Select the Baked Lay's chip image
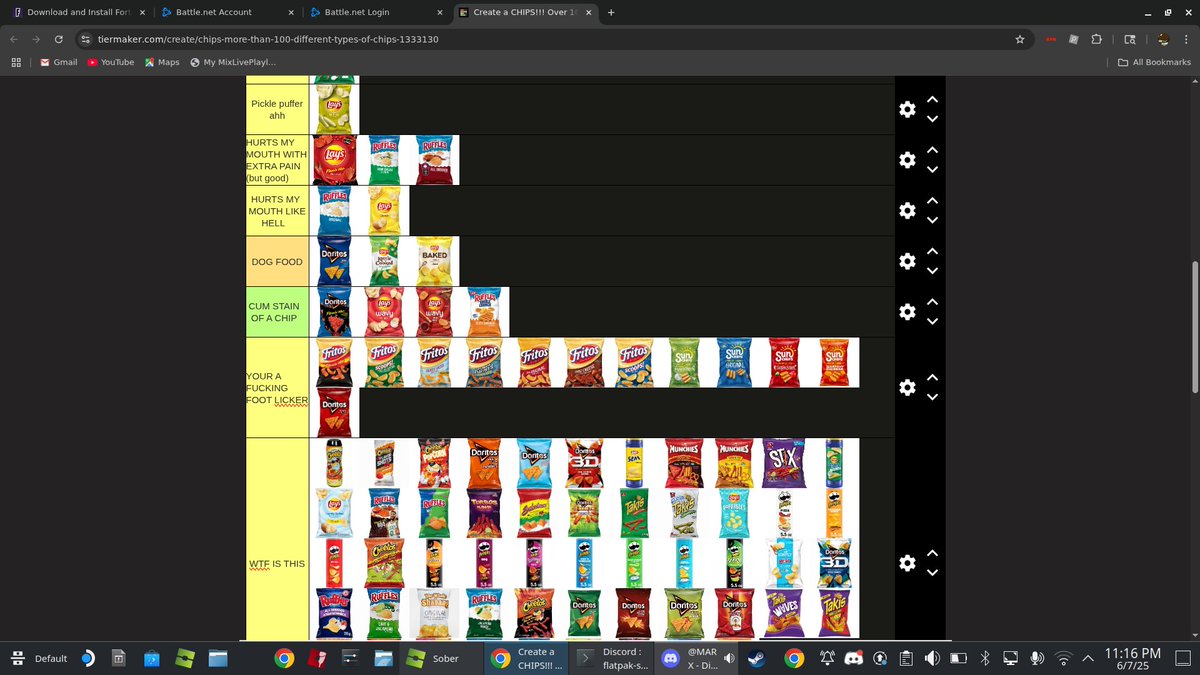Viewport: 1200px width, 675px height. tap(434, 261)
